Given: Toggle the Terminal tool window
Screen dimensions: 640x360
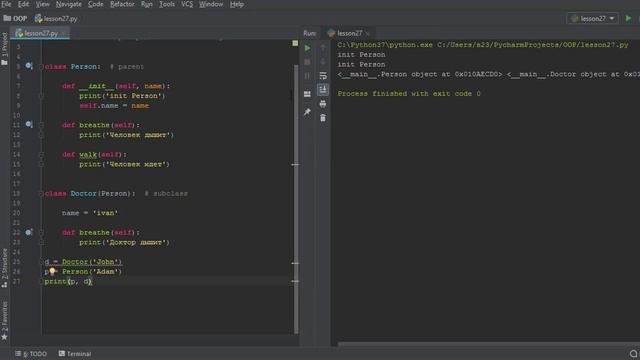Looking at the screenshot, I should point(75,354).
